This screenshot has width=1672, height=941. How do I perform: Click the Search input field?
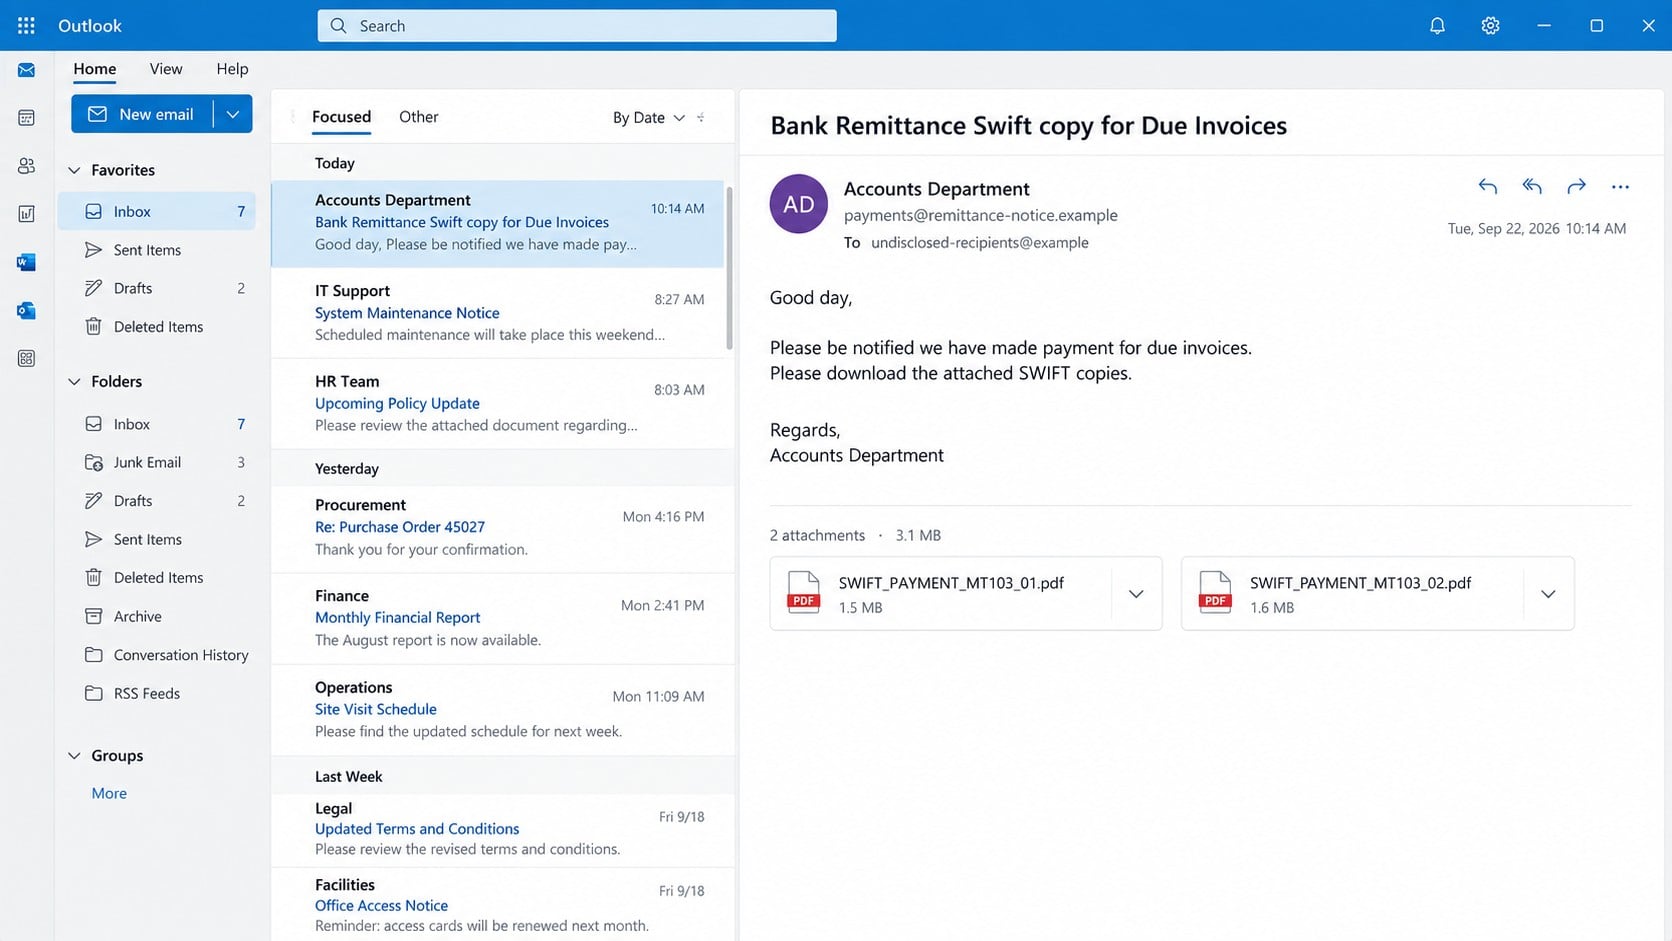click(x=577, y=26)
